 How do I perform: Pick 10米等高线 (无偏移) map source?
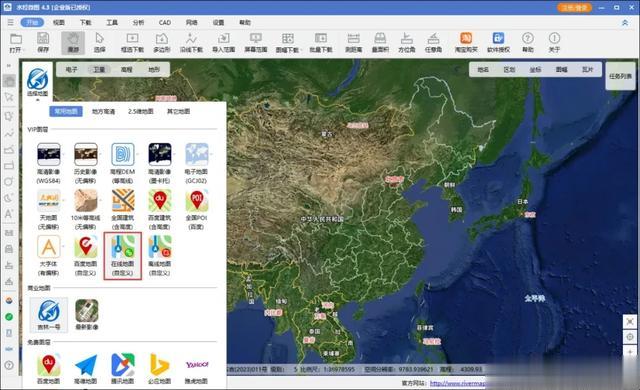(86, 209)
